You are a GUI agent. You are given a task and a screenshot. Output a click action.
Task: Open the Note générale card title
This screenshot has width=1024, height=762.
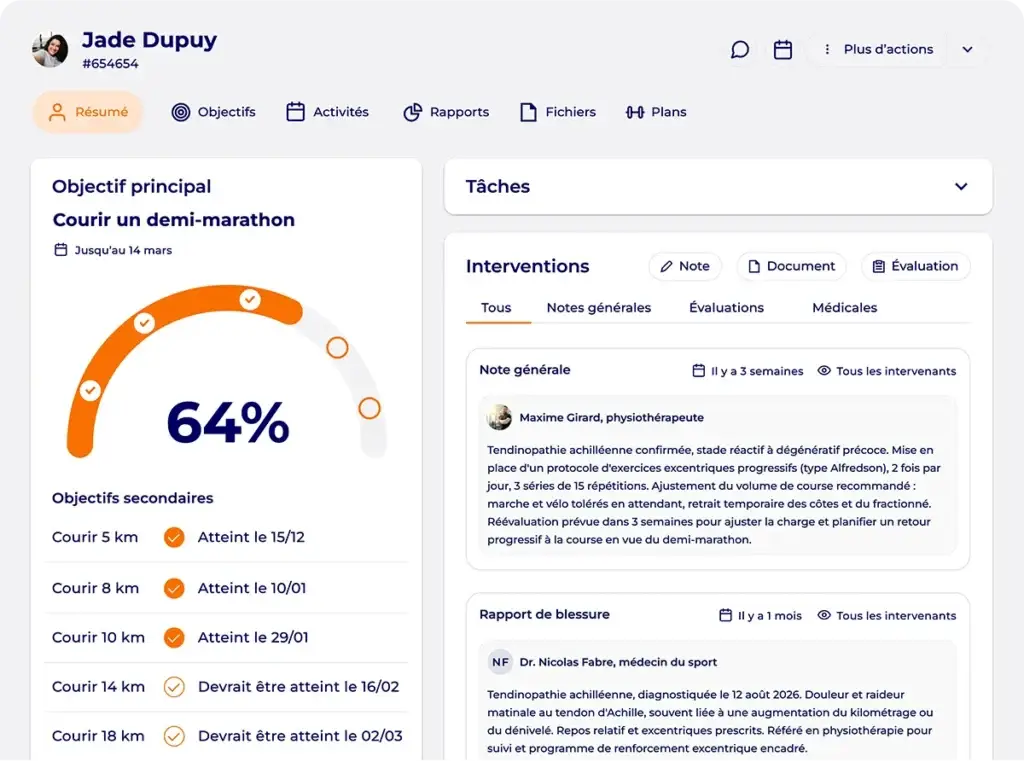[x=524, y=370]
